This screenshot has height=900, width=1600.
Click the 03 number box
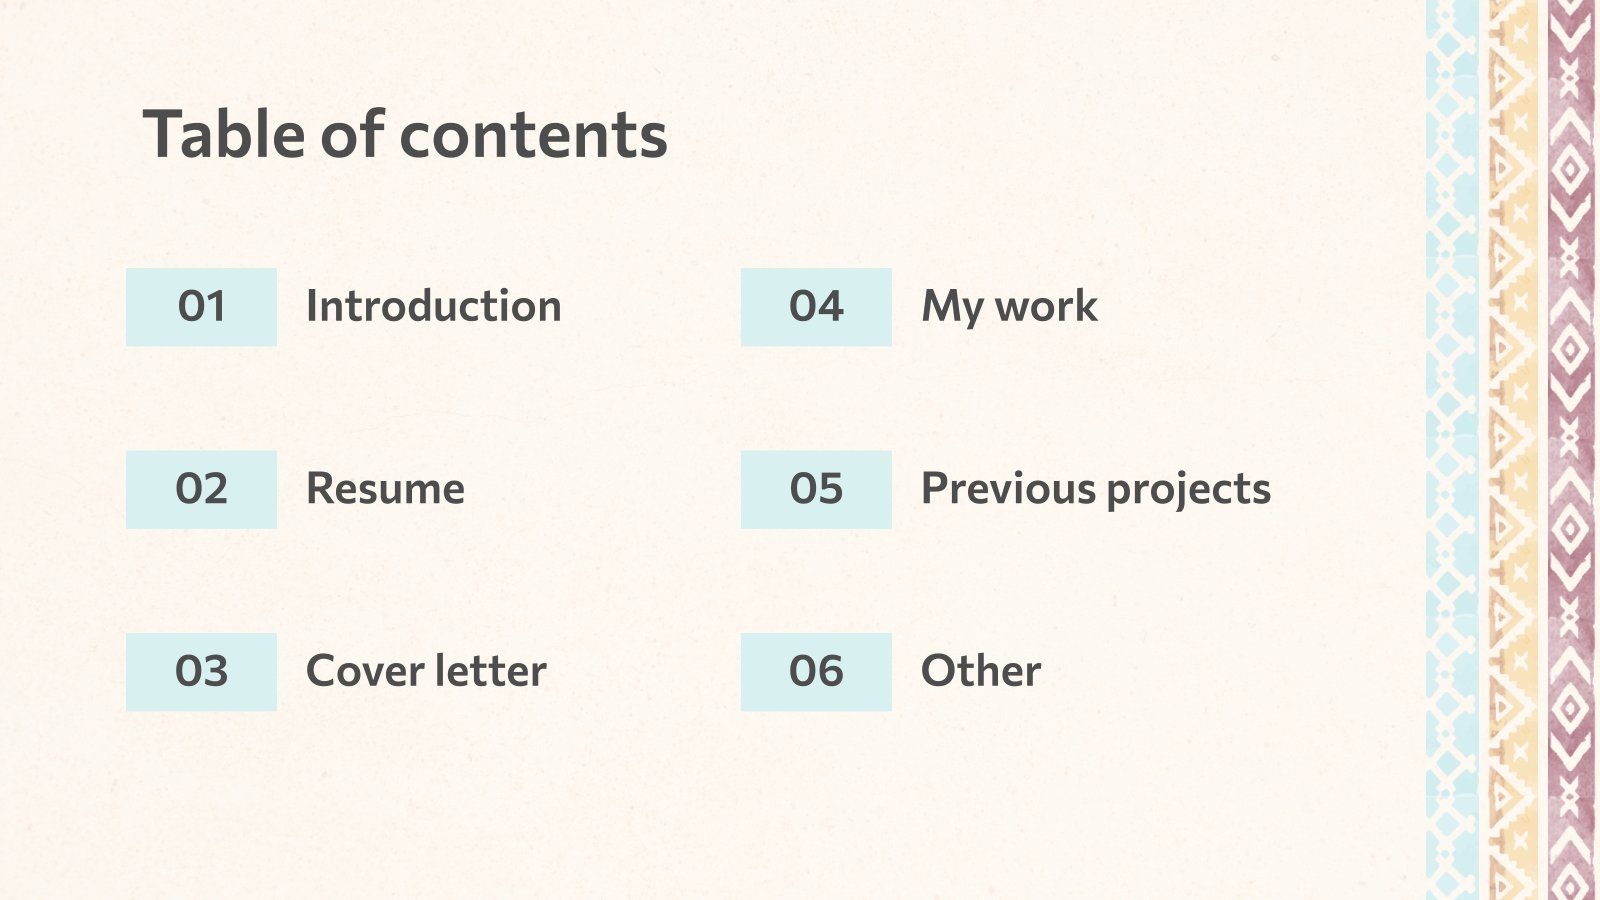click(x=201, y=671)
